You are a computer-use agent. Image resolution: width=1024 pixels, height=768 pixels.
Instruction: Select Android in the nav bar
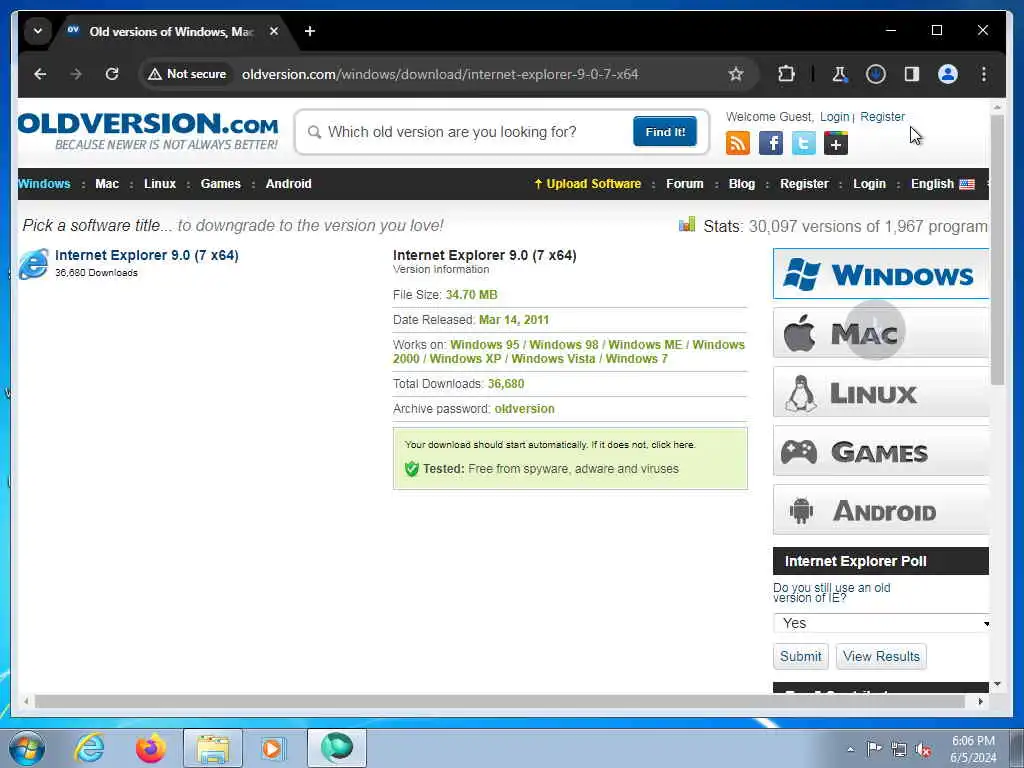tap(289, 184)
